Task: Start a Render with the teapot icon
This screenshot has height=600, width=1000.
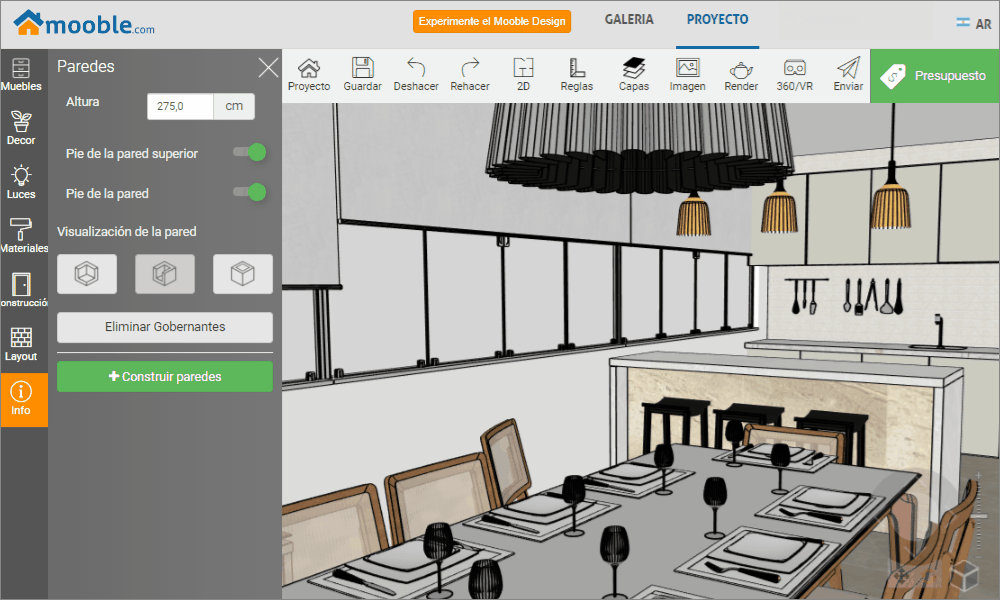Action: pos(741,75)
